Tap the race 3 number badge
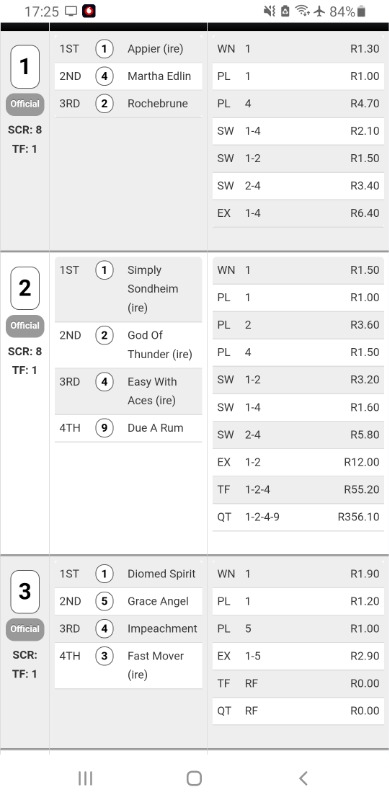Image resolution: width=389 pixels, height=800 pixels. 25,591
